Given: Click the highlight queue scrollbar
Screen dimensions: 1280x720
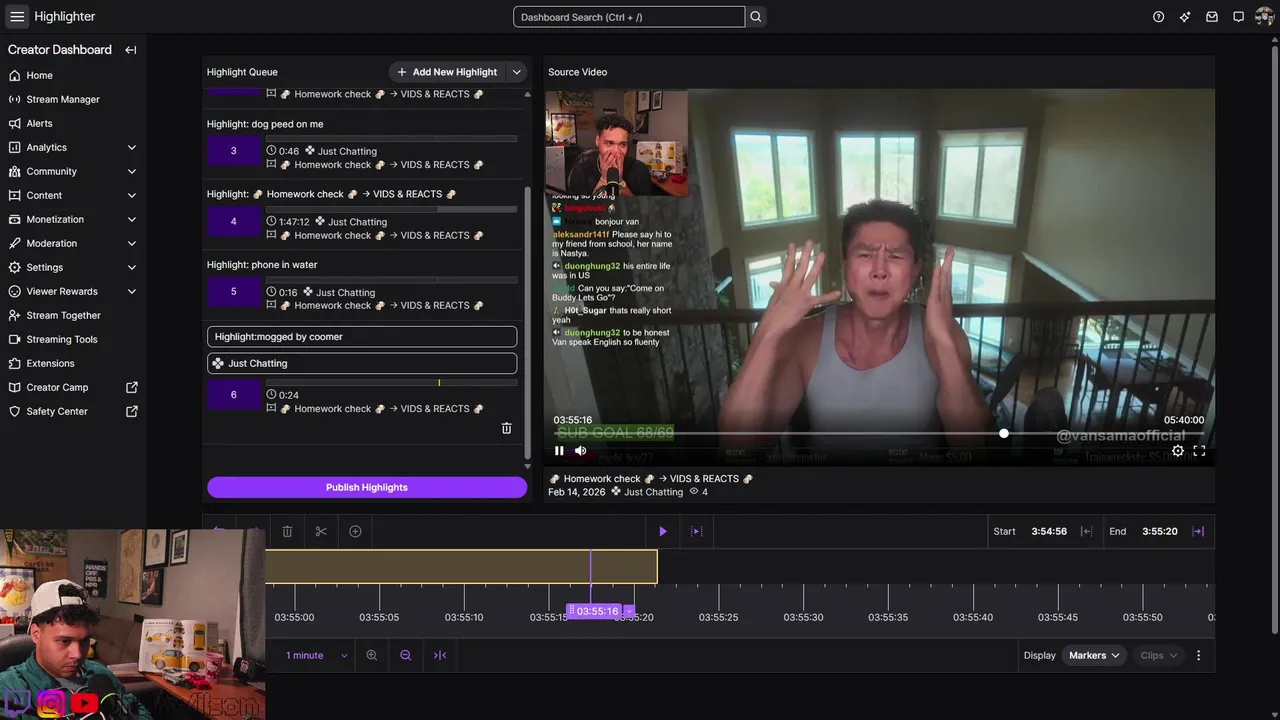Looking at the screenshot, I should click(527, 322).
